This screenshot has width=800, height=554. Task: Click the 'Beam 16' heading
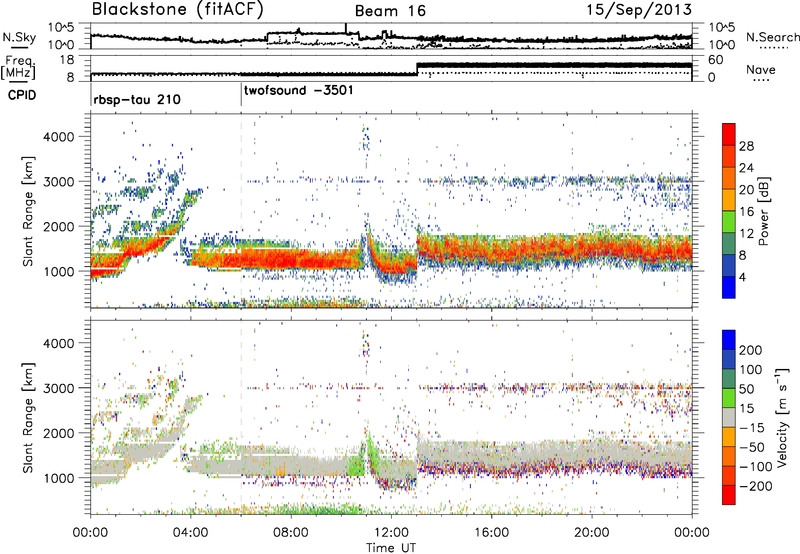pyautogui.click(x=390, y=11)
